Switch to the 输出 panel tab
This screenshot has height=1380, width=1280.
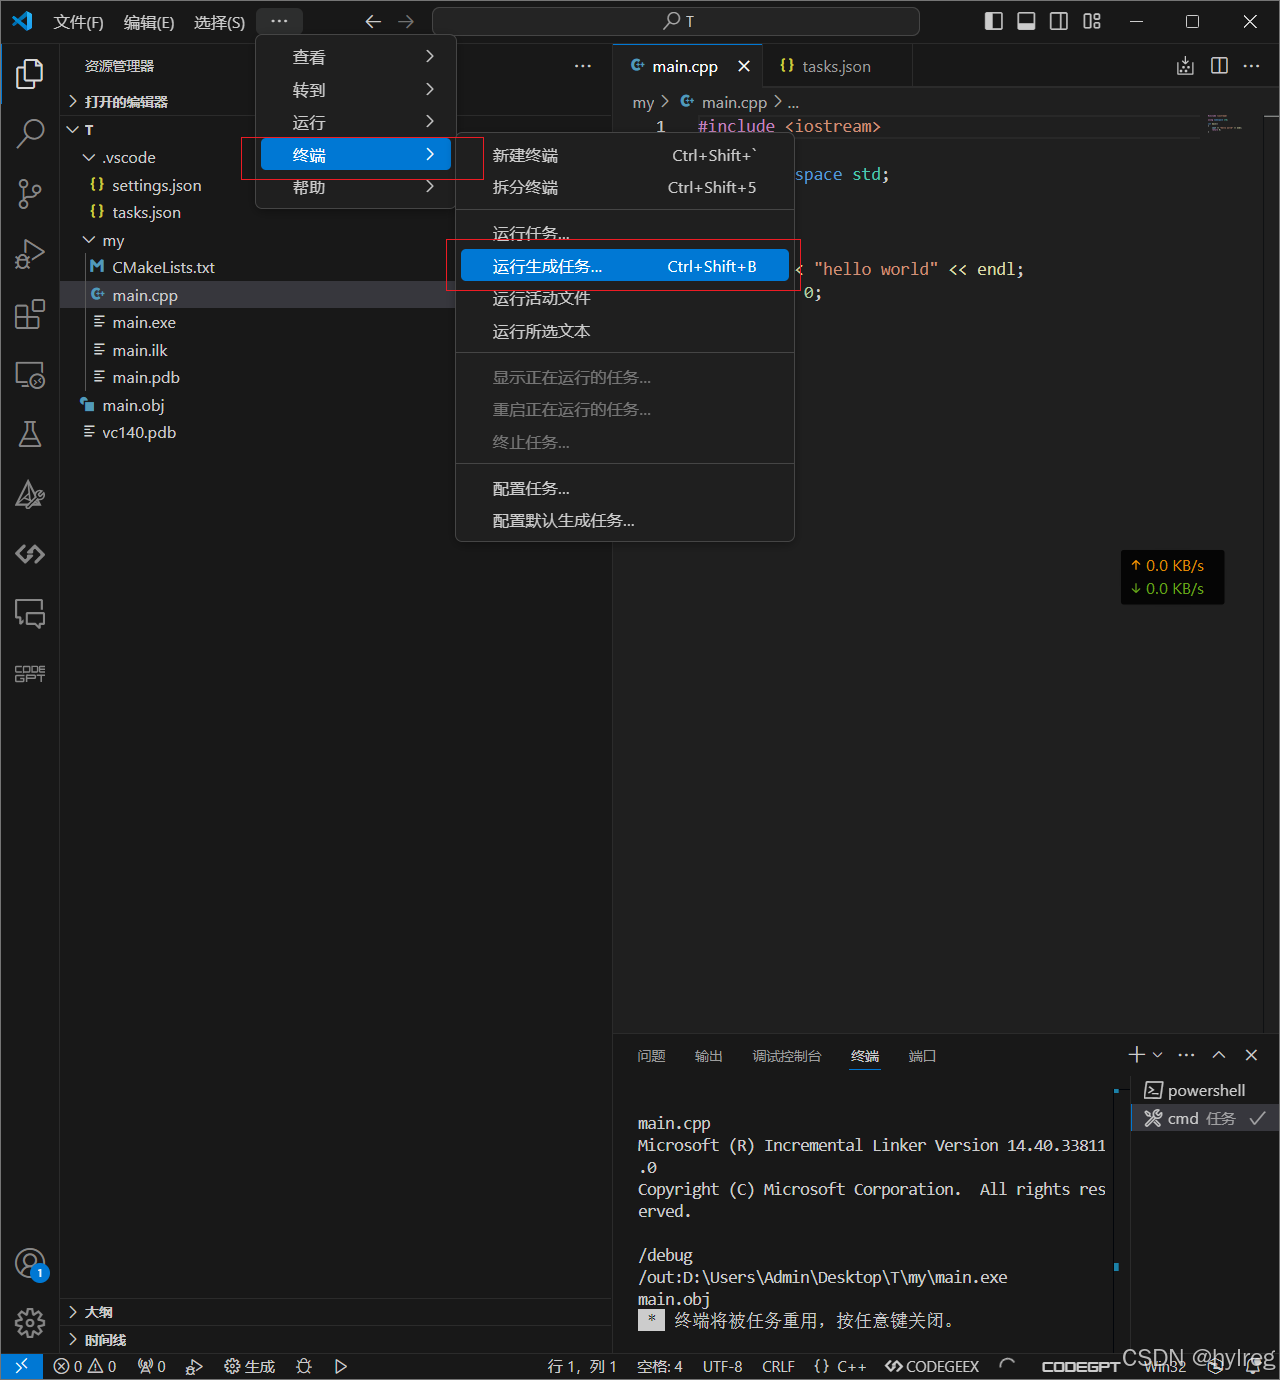(709, 1055)
